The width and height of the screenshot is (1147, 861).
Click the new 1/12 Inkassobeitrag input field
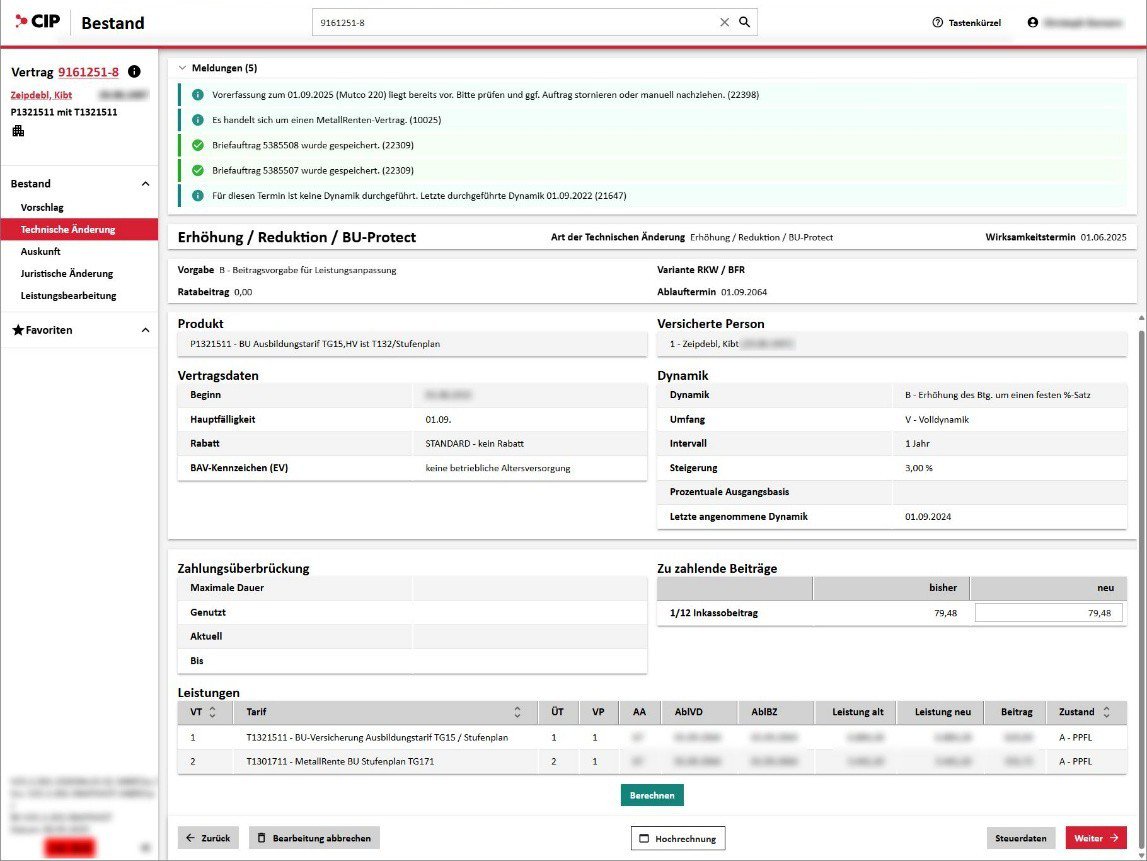[x=1048, y=613]
